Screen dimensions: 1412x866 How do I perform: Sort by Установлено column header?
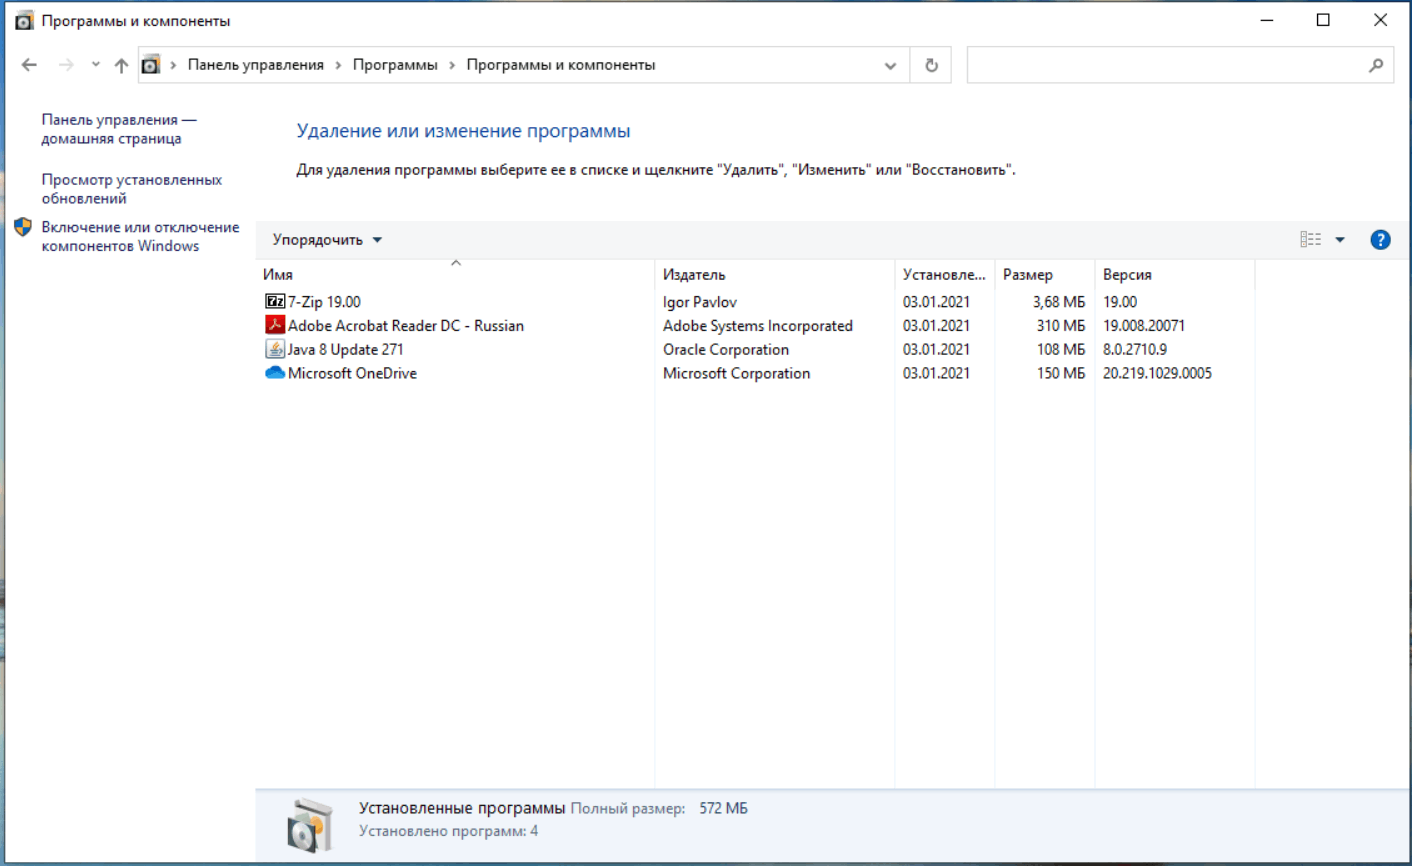pos(945,274)
